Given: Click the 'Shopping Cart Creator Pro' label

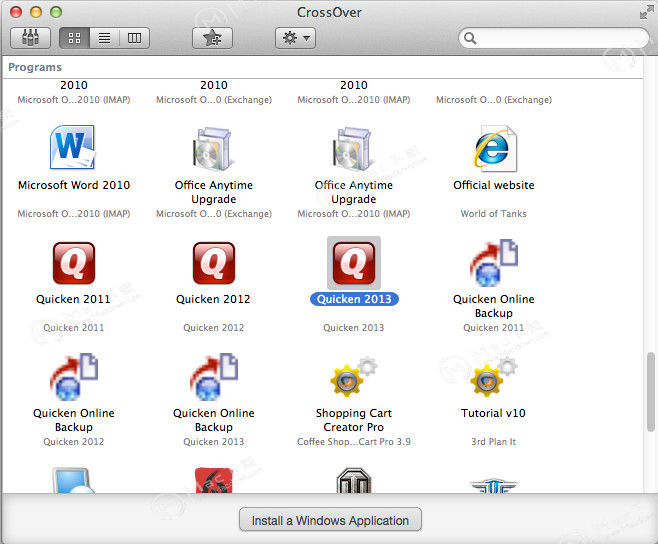Looking at the screenshot, I should (354, 420).
